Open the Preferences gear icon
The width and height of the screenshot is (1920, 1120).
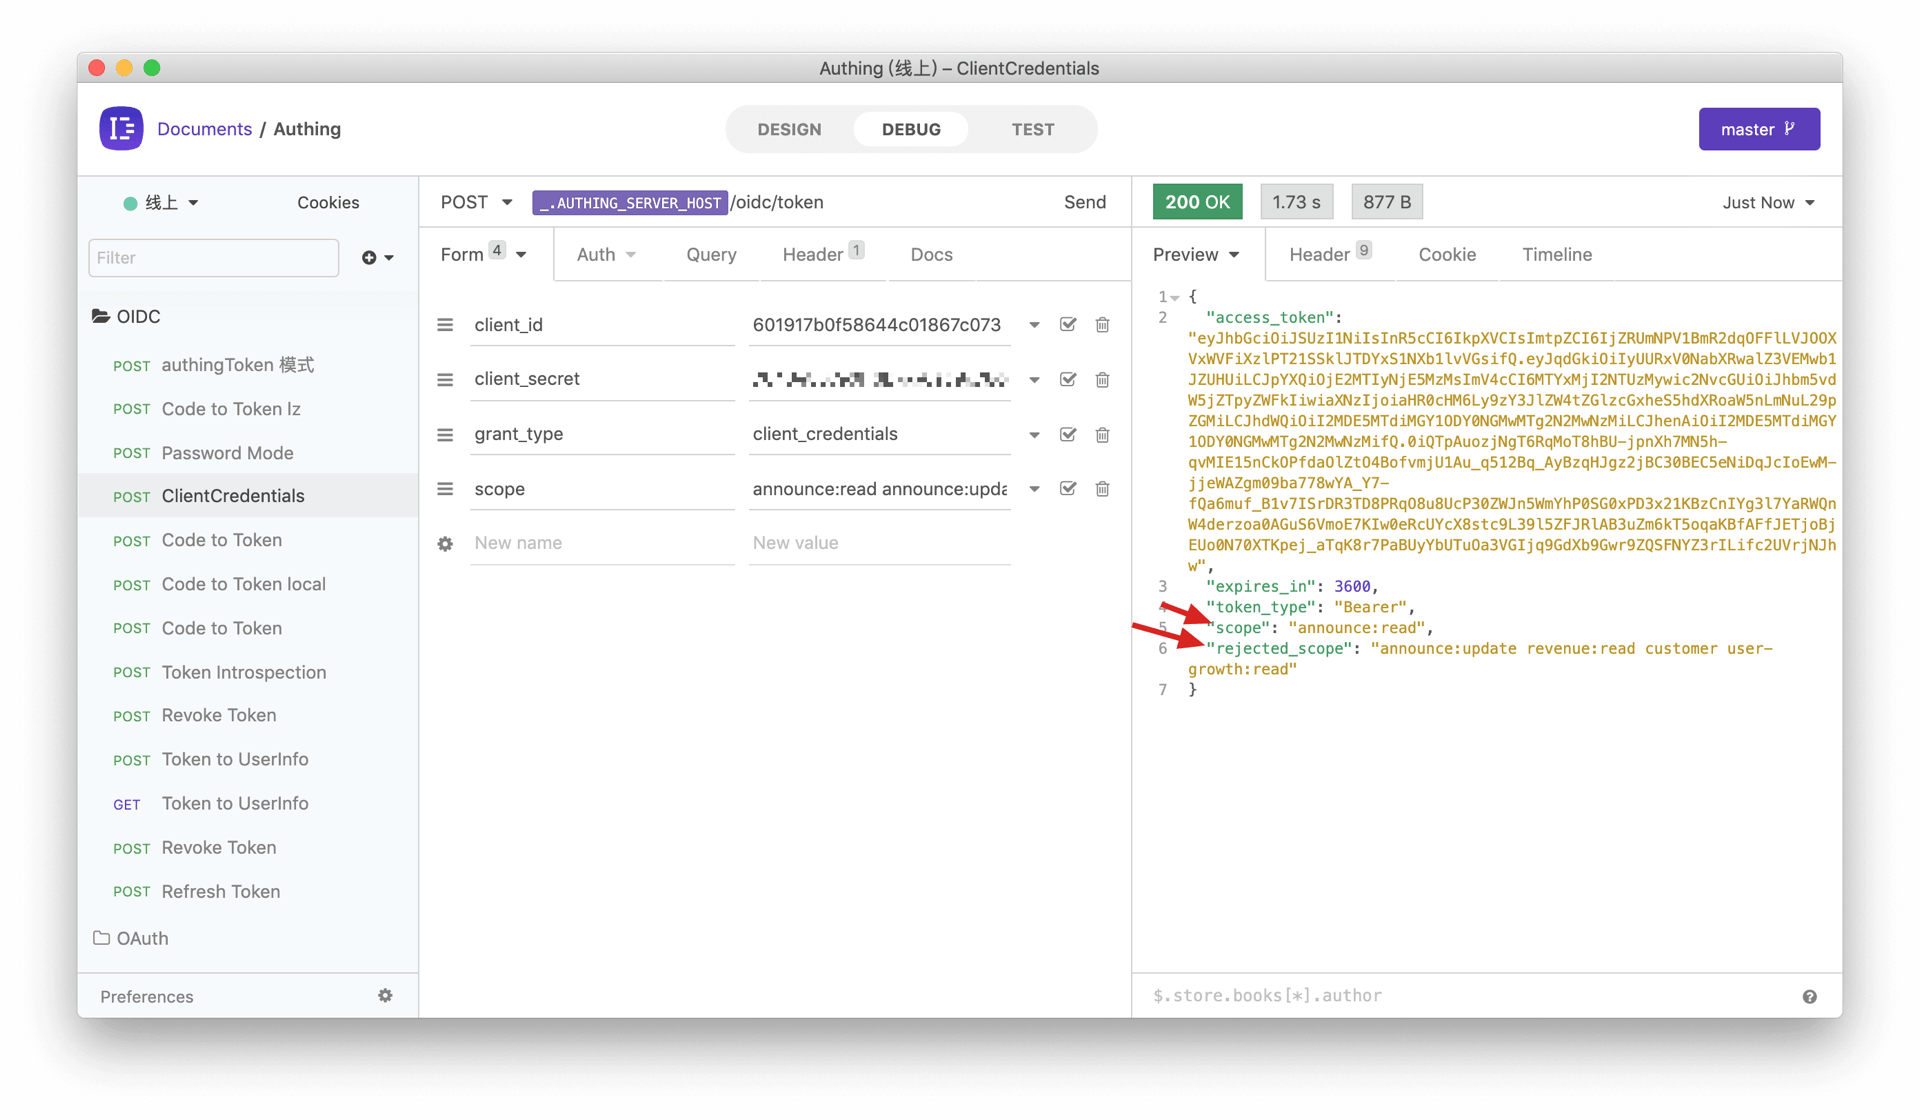[x=385, y=996]
